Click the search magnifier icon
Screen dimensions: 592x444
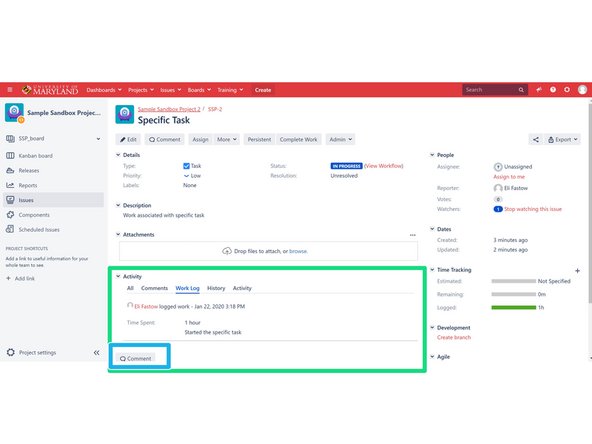click(x=521, y=90)
